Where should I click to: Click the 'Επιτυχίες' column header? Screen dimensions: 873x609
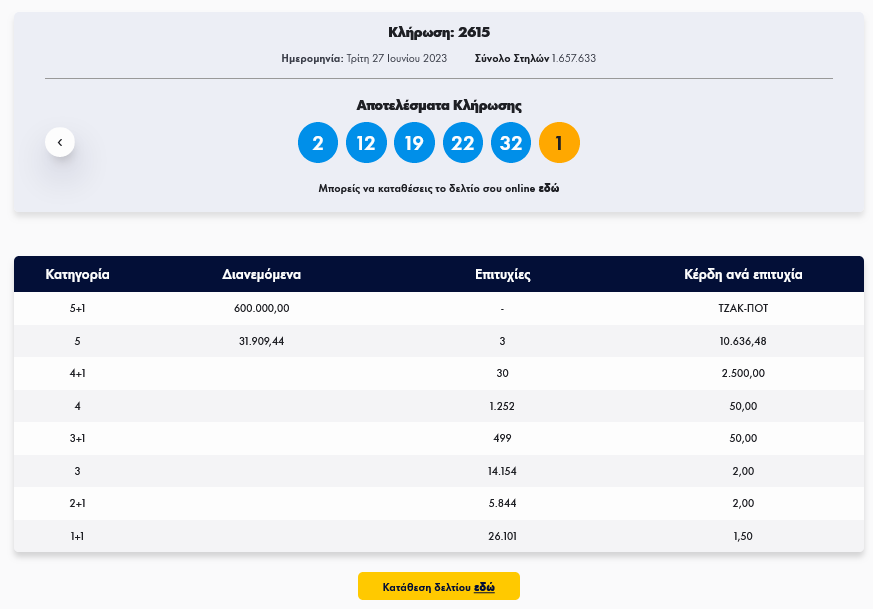pyautogui.click(x=502, y=274)
